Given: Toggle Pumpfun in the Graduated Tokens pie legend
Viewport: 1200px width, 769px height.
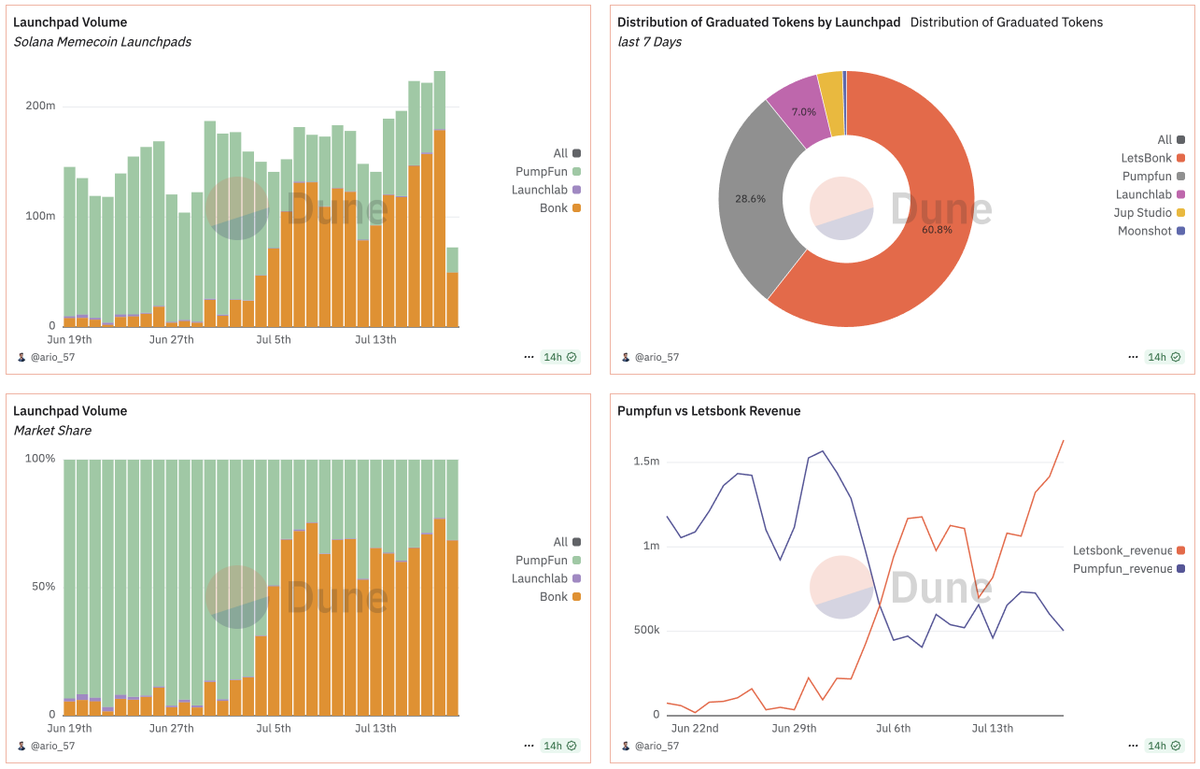Looking at the screenshot, I should (1153, 176).
